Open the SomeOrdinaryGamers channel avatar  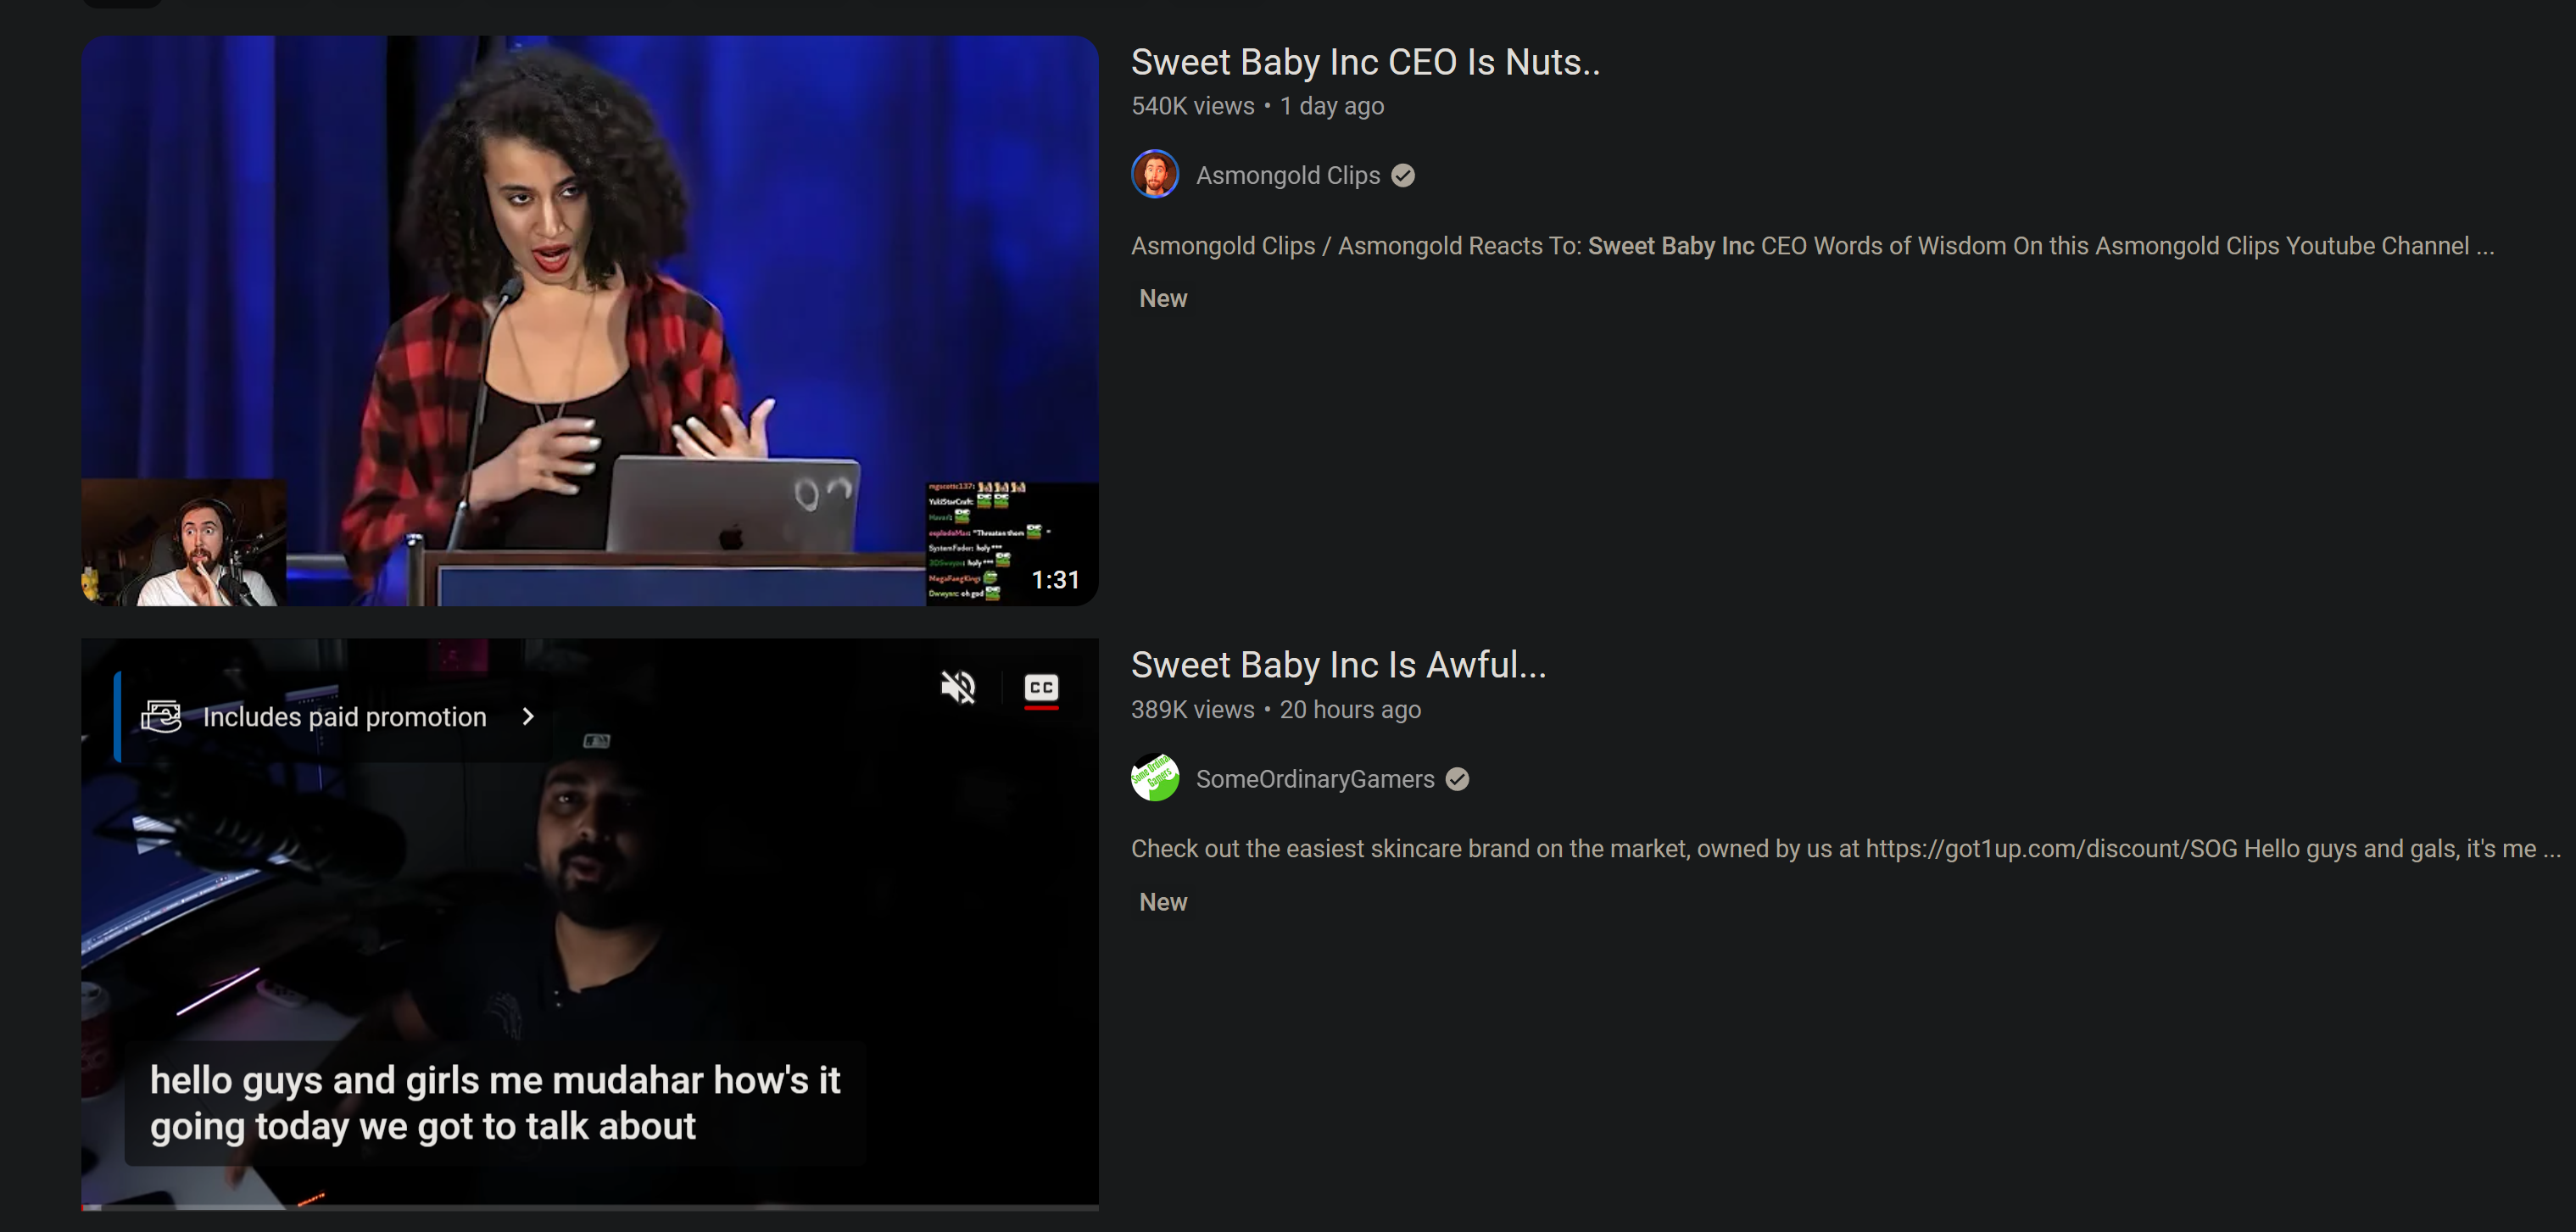(x=1154, y=778)
